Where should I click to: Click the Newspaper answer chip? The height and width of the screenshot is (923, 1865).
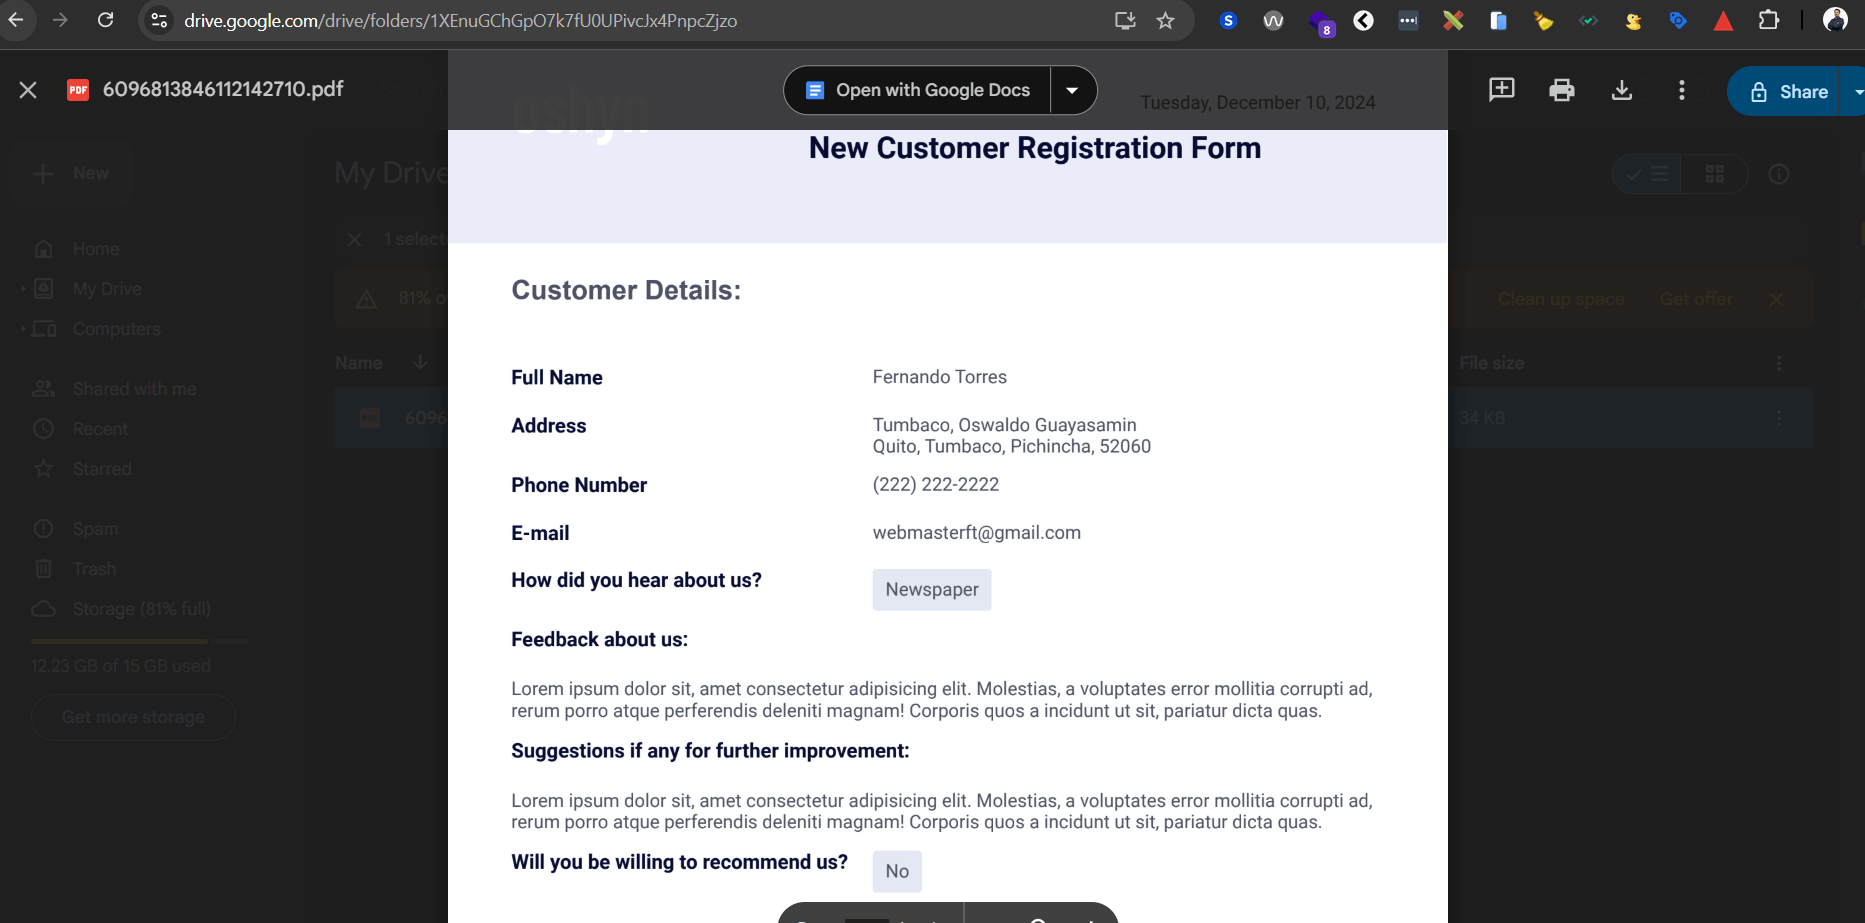932,589
